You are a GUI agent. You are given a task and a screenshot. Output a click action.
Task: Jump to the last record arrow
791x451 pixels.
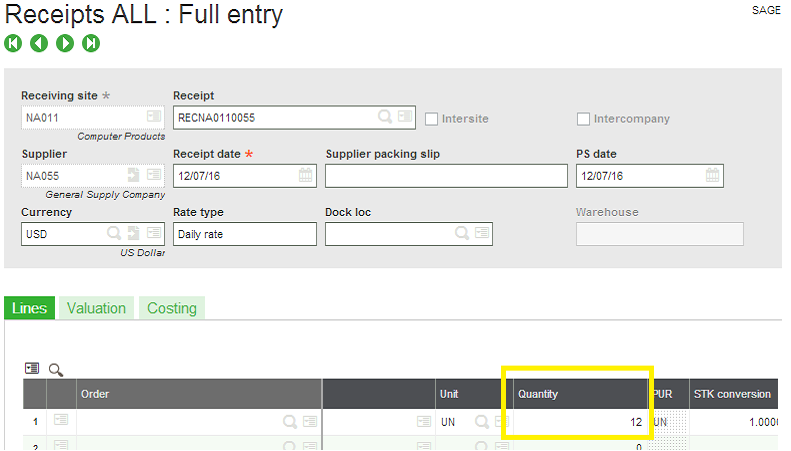91,43
